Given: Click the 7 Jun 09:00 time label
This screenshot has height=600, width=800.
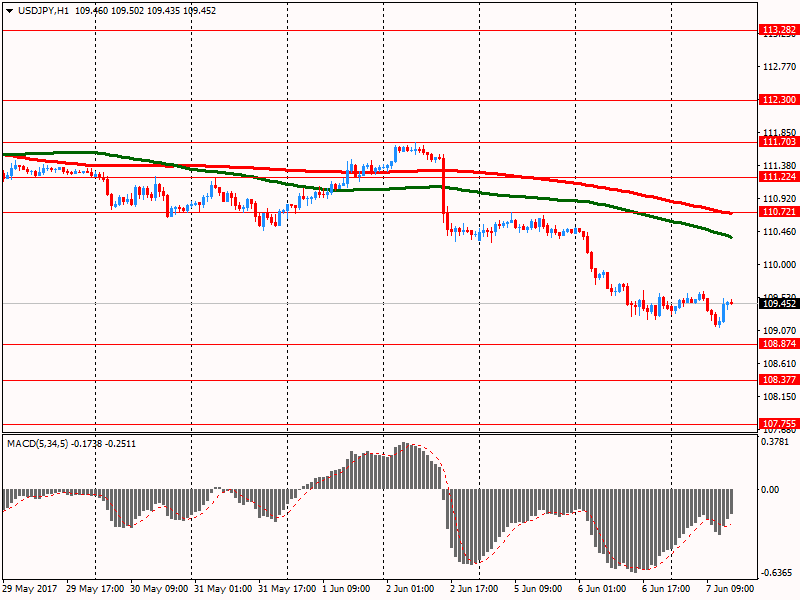Looking at the screenshot, I should click(730, 589).
